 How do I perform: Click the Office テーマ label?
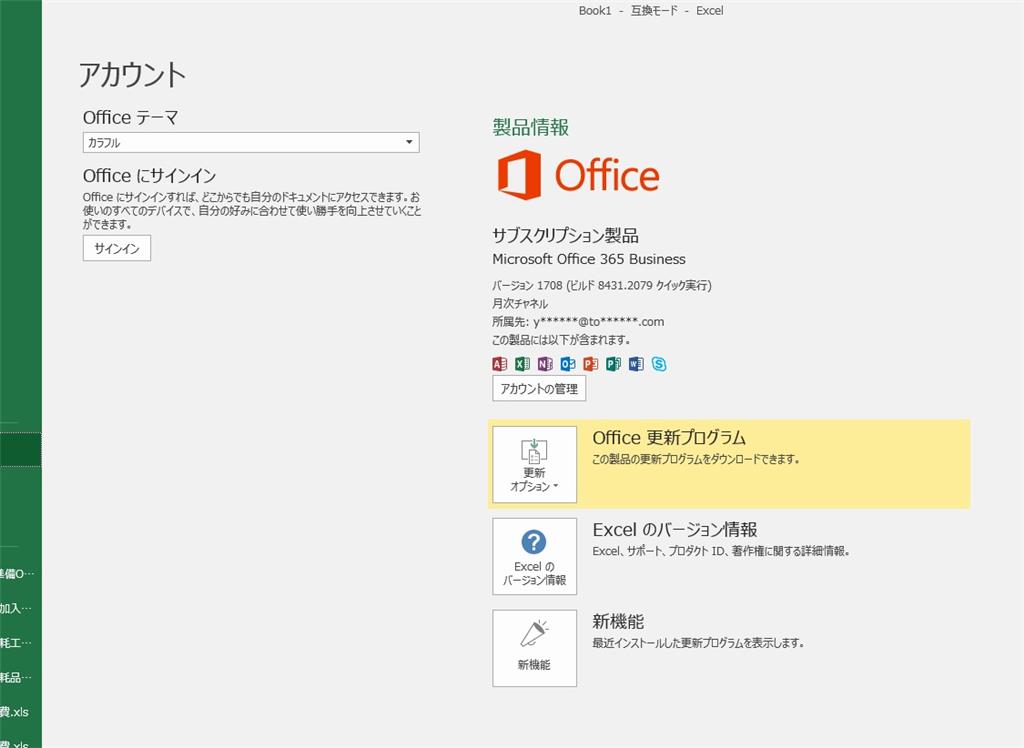coord(131,118)
